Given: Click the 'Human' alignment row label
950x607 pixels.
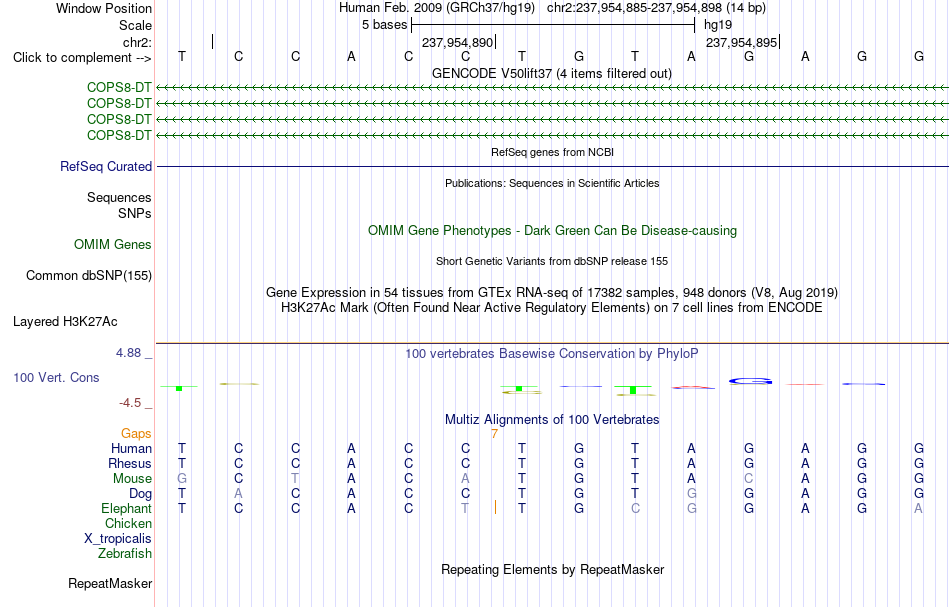Looking at the screenshot, I should tap(131, 449).
